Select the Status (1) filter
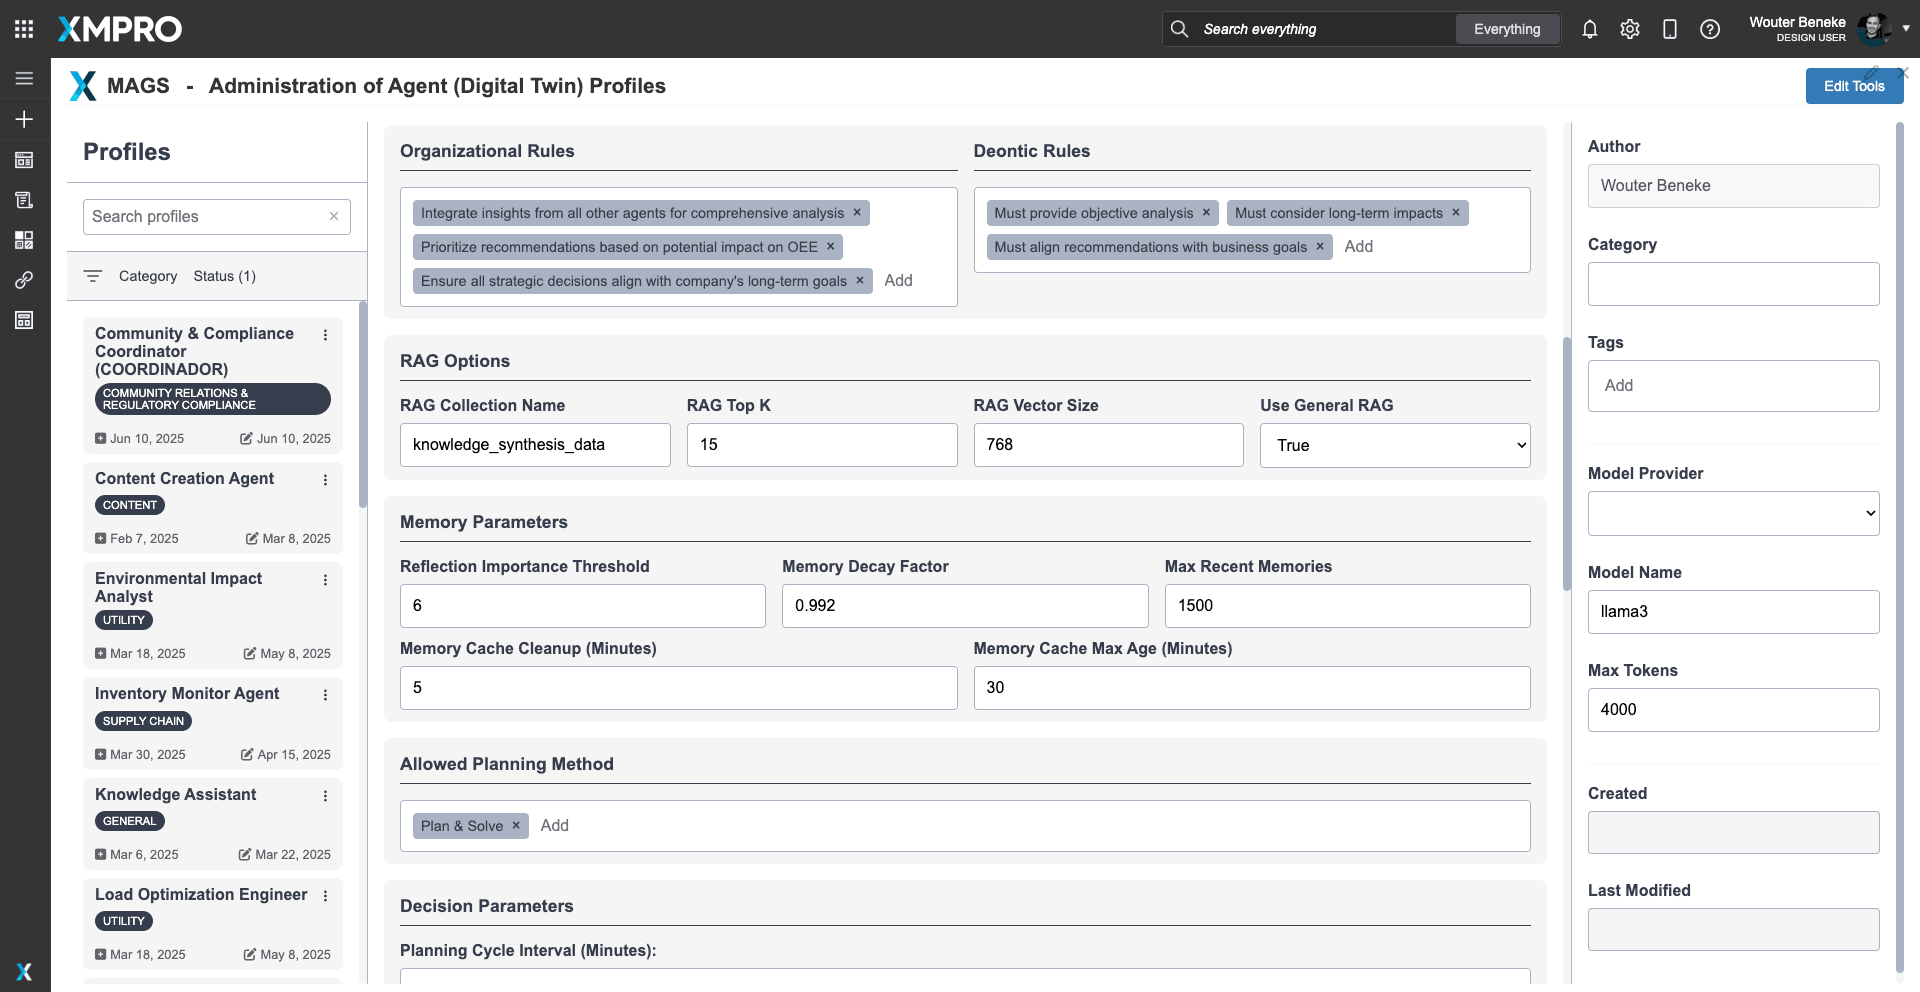Screen dimensions: 1920x992 tap(224, 276)
